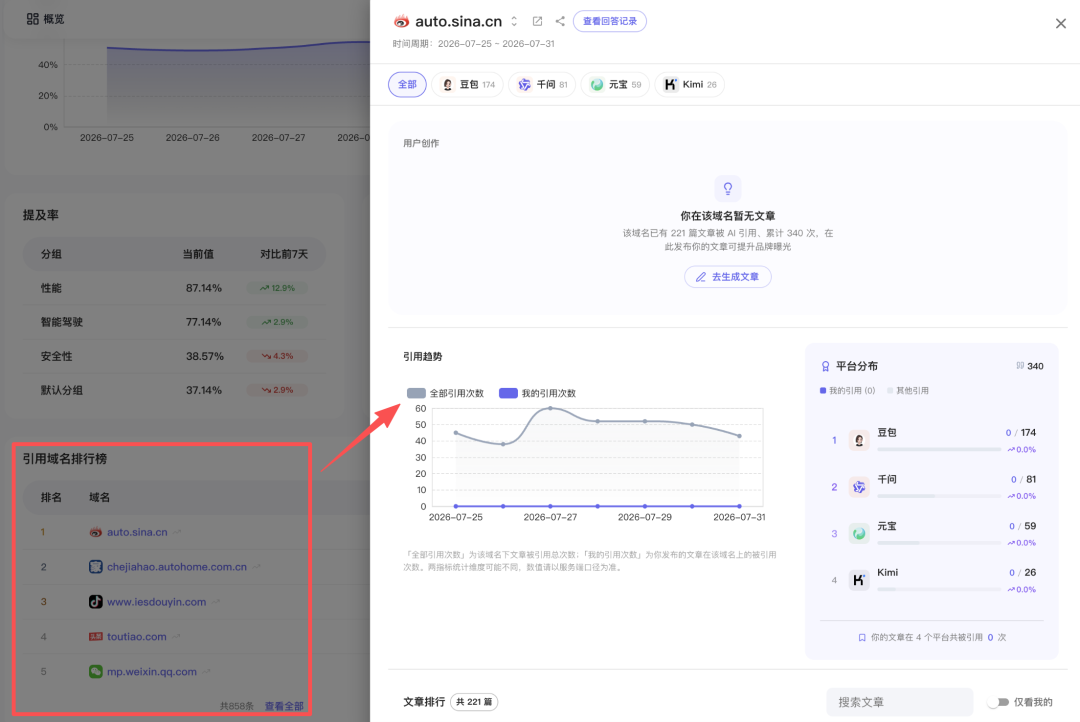Click the Sina Weibo icon in ranking row
Screen dimensions: 1080x722
click(x=96, y=532)
